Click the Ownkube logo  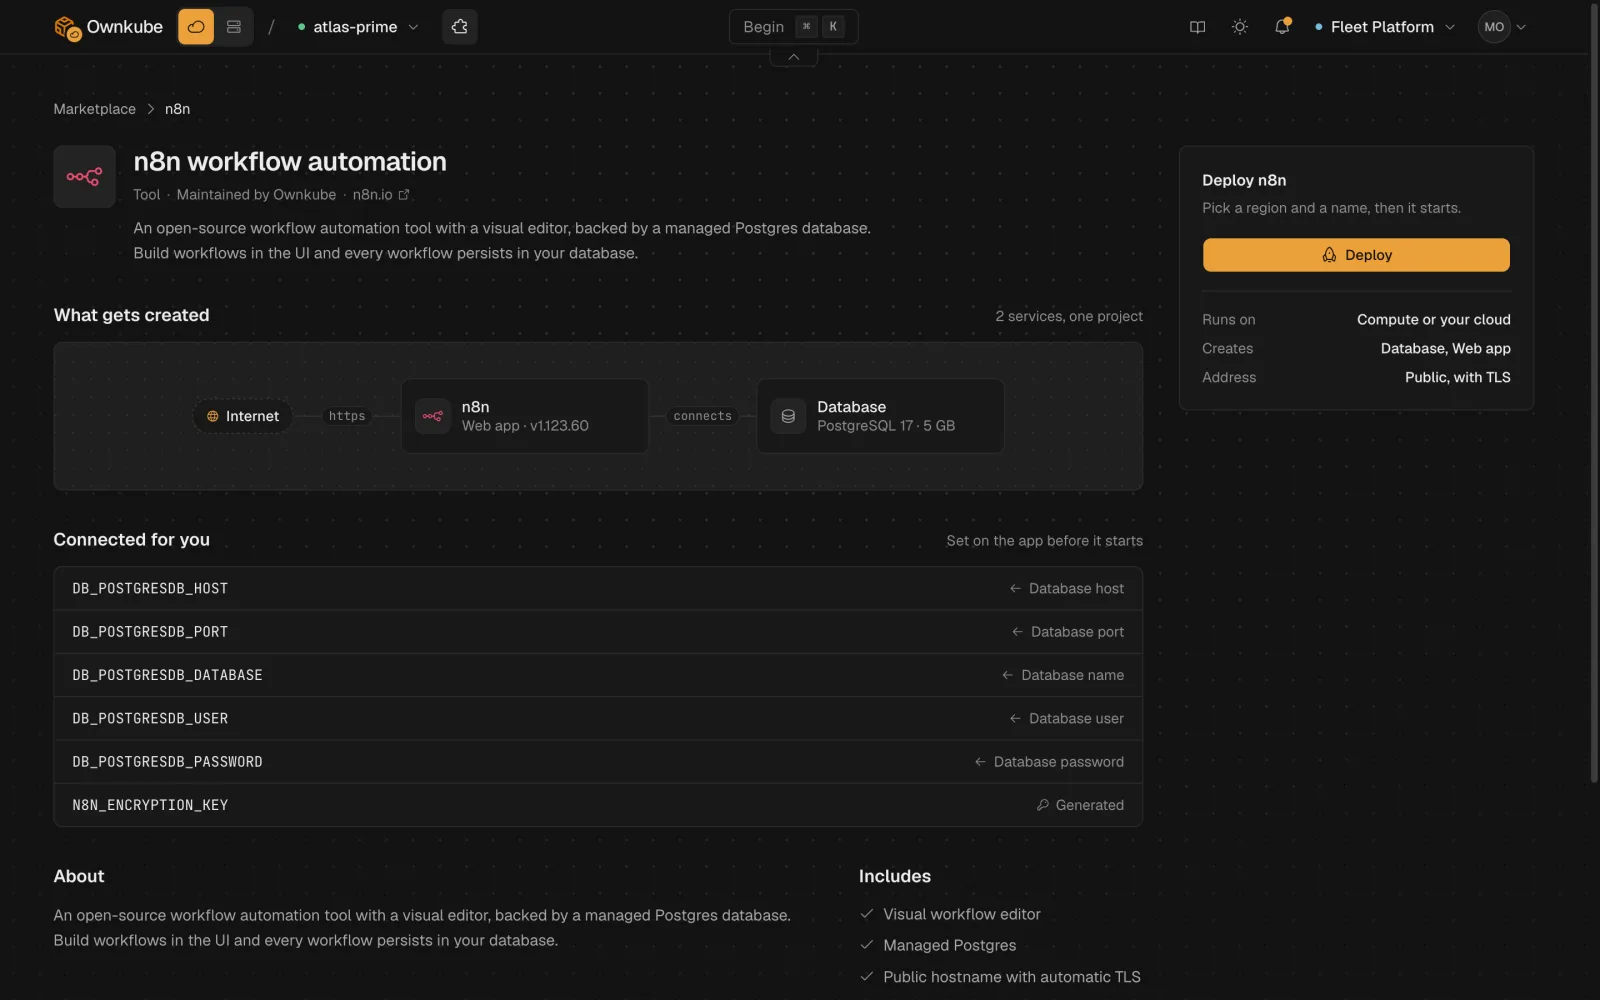[108, 27]
